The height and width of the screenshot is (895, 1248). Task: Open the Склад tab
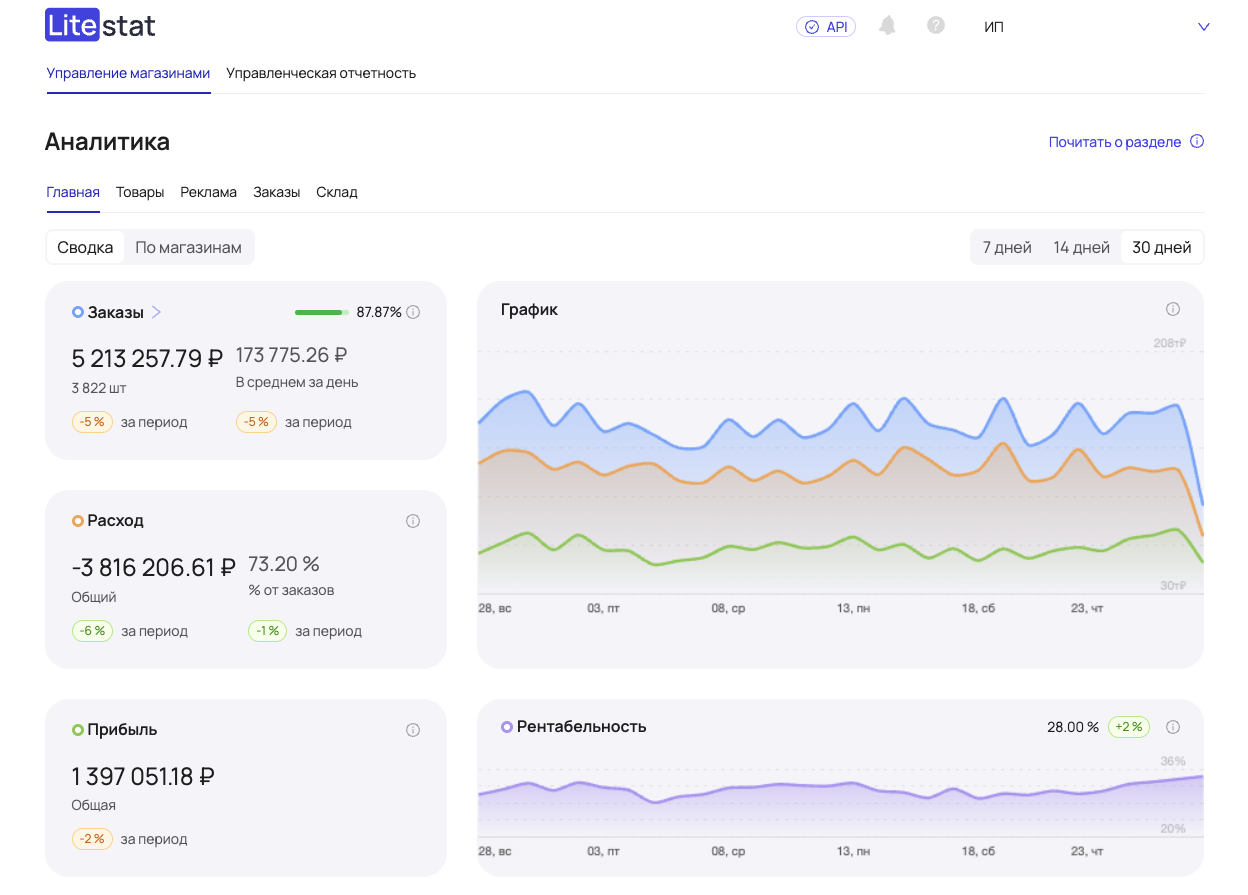click(337, 192)
